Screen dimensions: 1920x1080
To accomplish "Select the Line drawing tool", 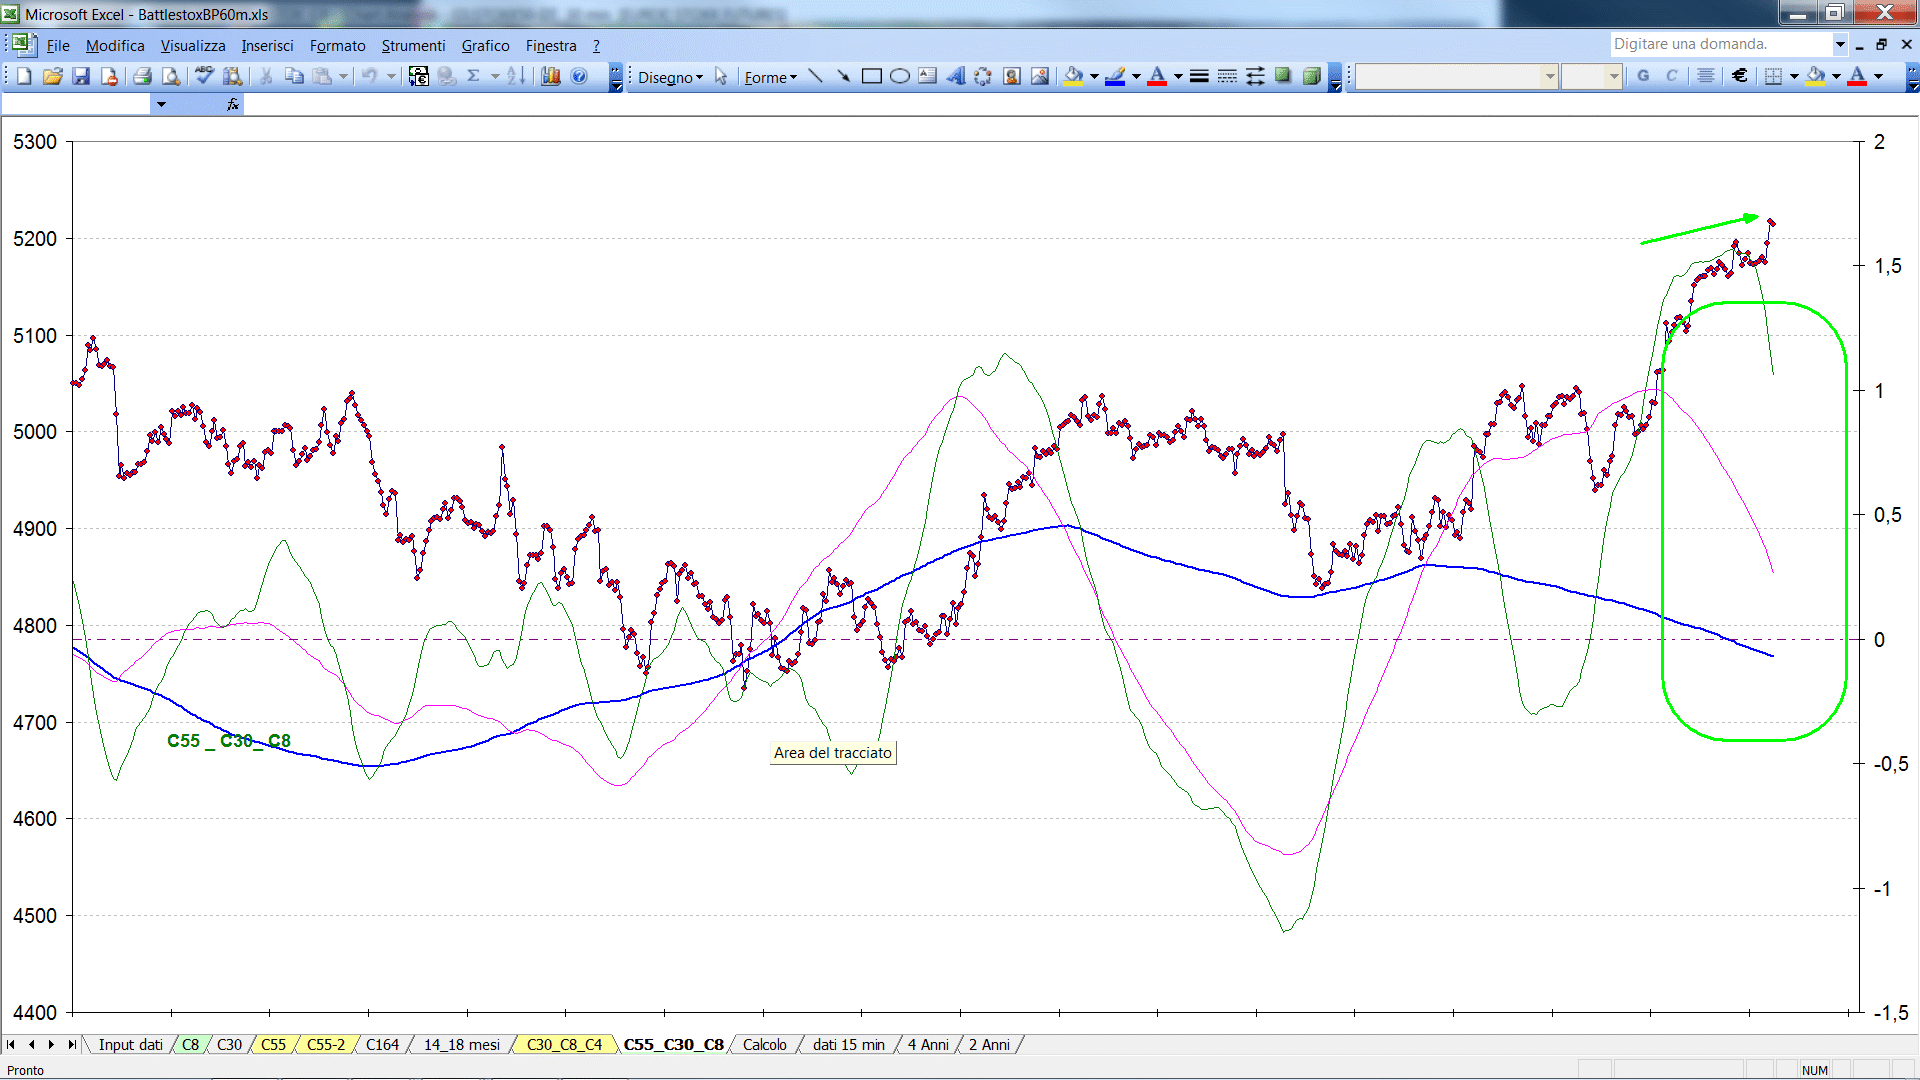I will pyautogui.click(x=815, y=76).
